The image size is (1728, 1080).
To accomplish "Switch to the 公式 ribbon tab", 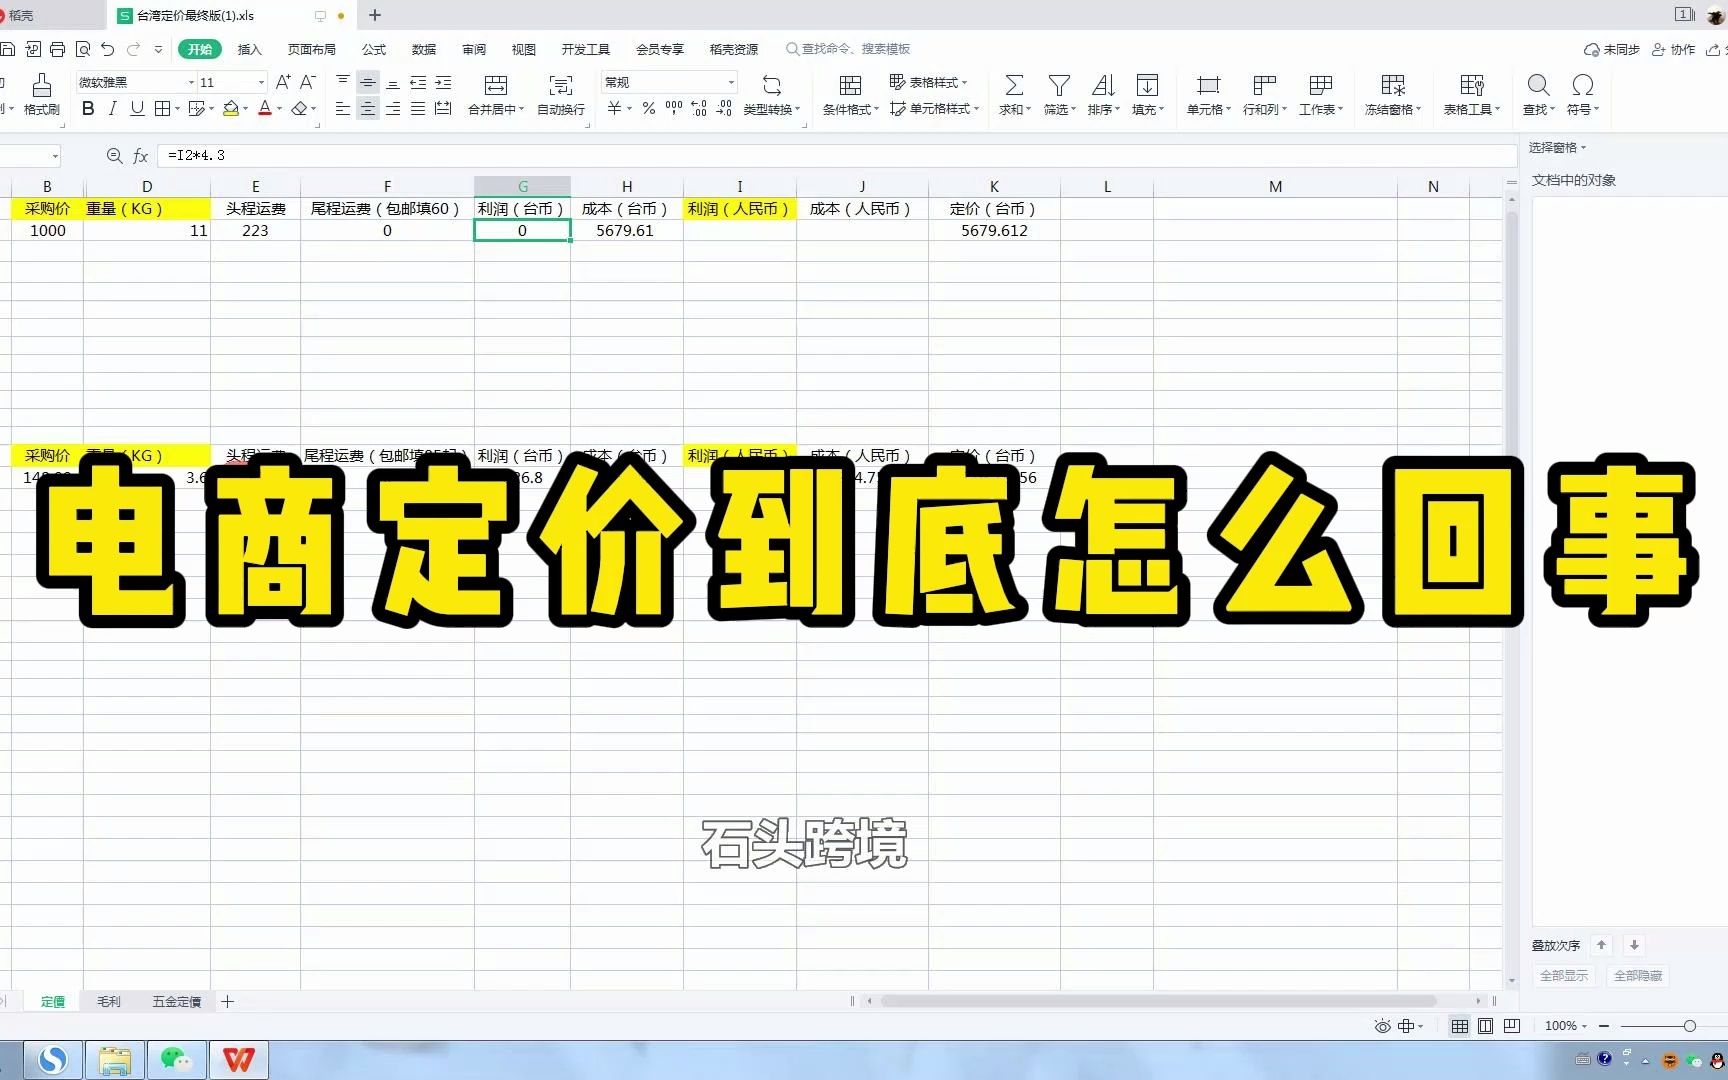I will (374, 49).
